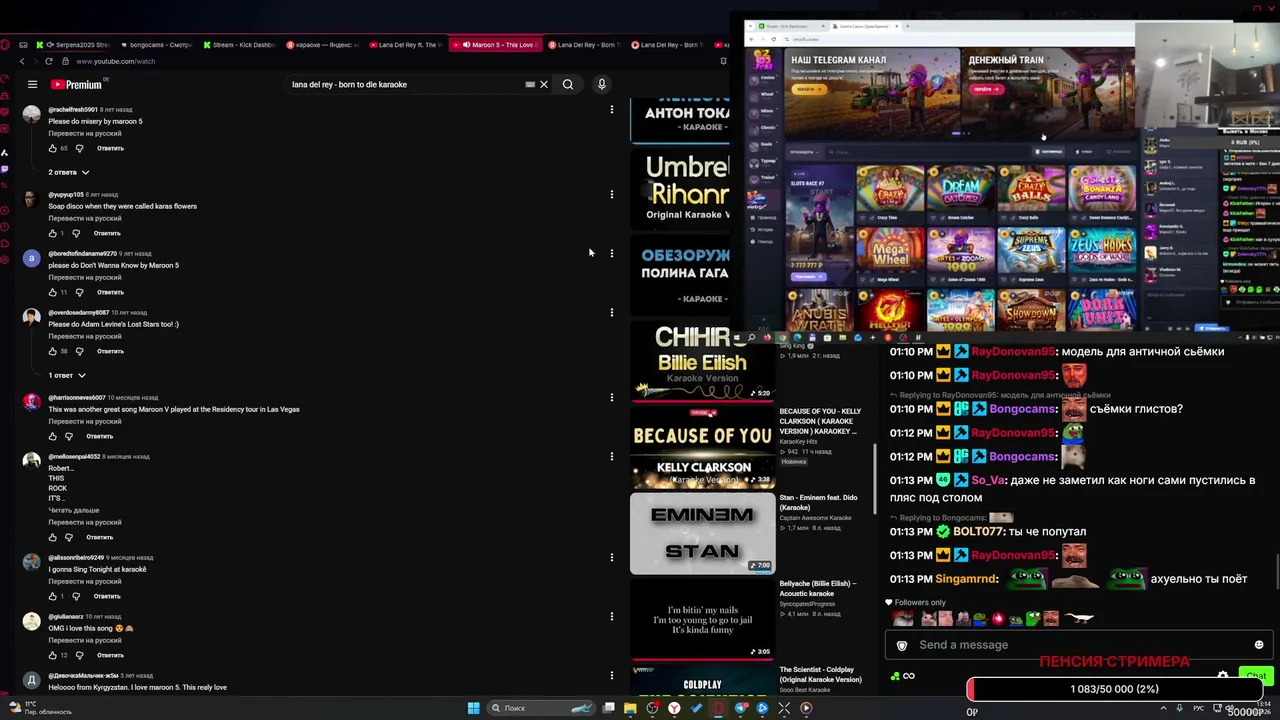
Task: Reply to the 'OMG i love this song' comment
Action: pyautogui.click(x=110, y=655)
